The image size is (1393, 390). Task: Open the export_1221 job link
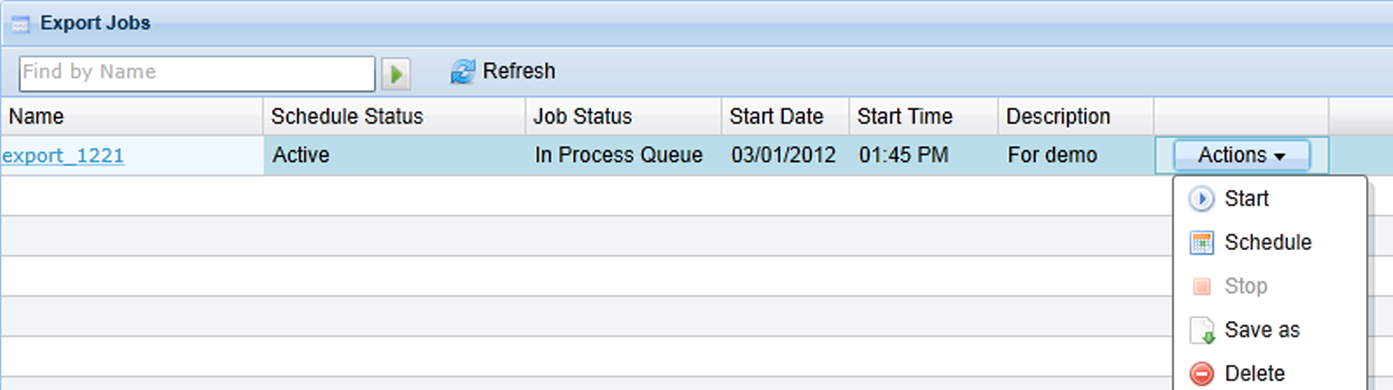63,156
